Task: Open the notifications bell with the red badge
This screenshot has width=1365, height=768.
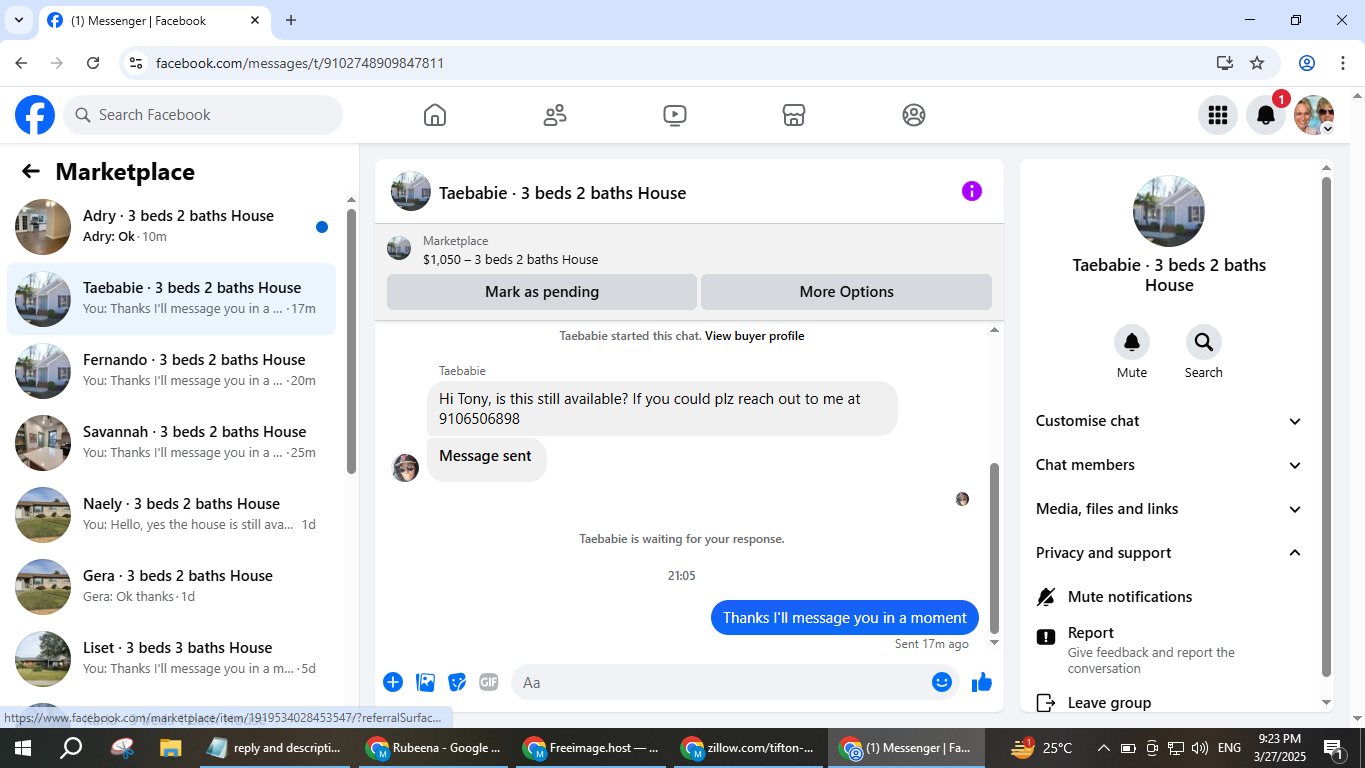Action: point(1266,115)
